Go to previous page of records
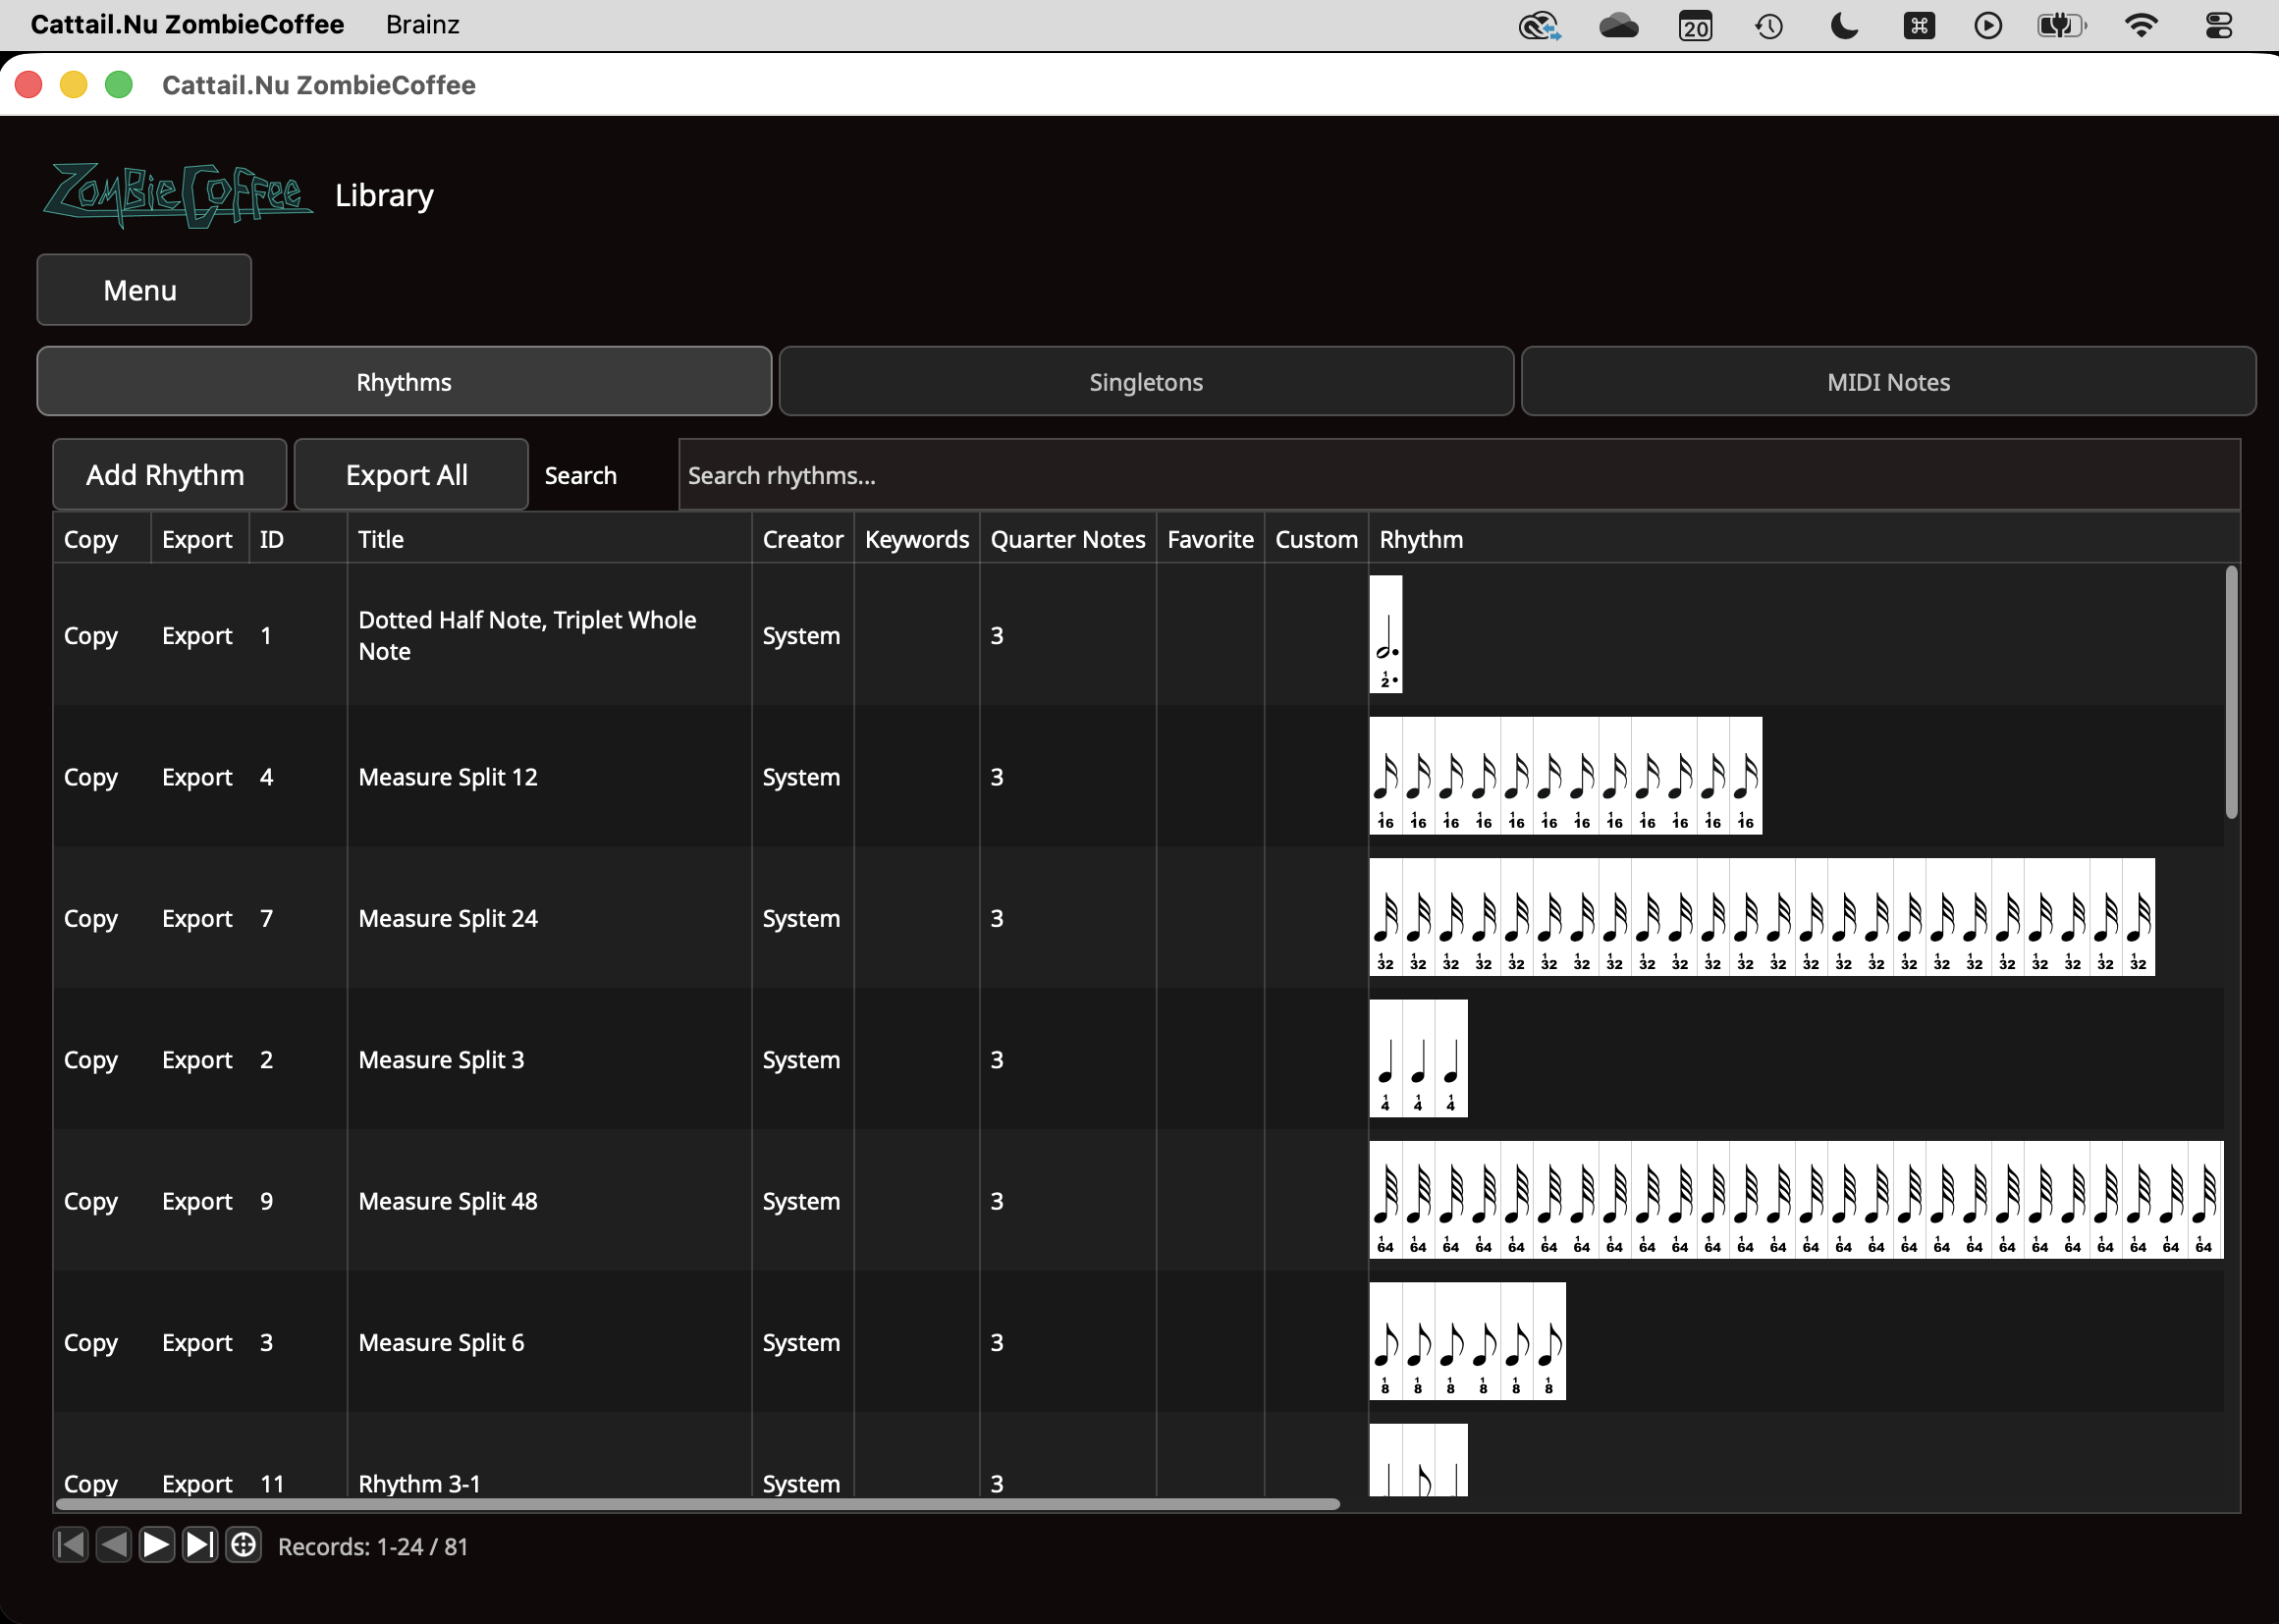 point(114,1546)
